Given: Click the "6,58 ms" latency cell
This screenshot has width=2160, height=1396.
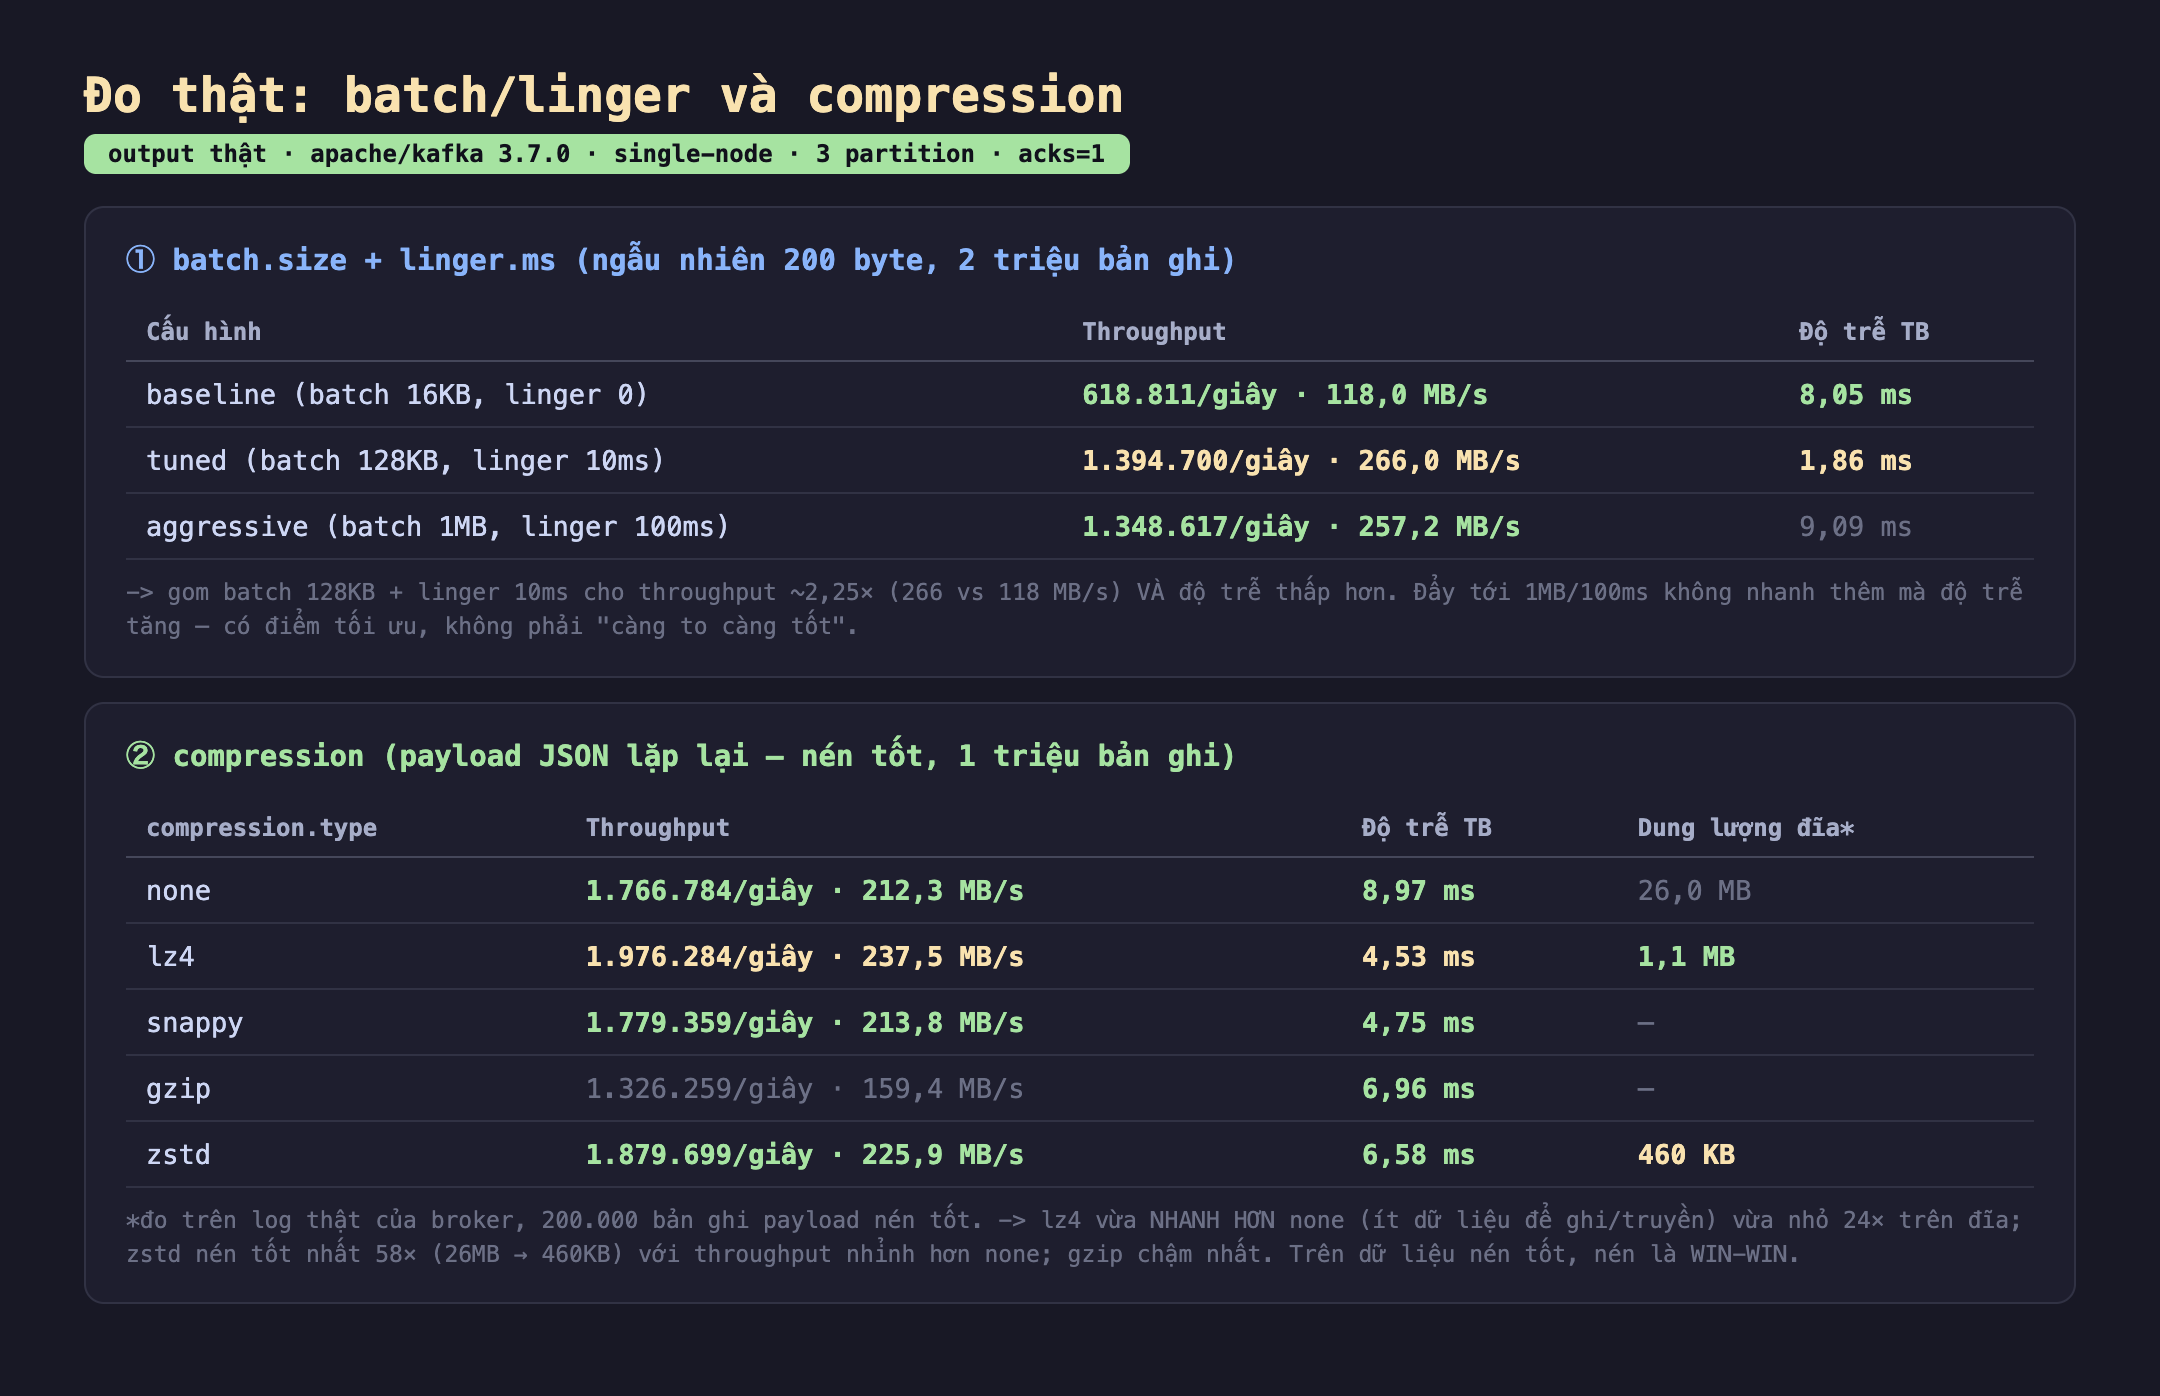Looking at the screenshot, I should tap(1418, 1155).
